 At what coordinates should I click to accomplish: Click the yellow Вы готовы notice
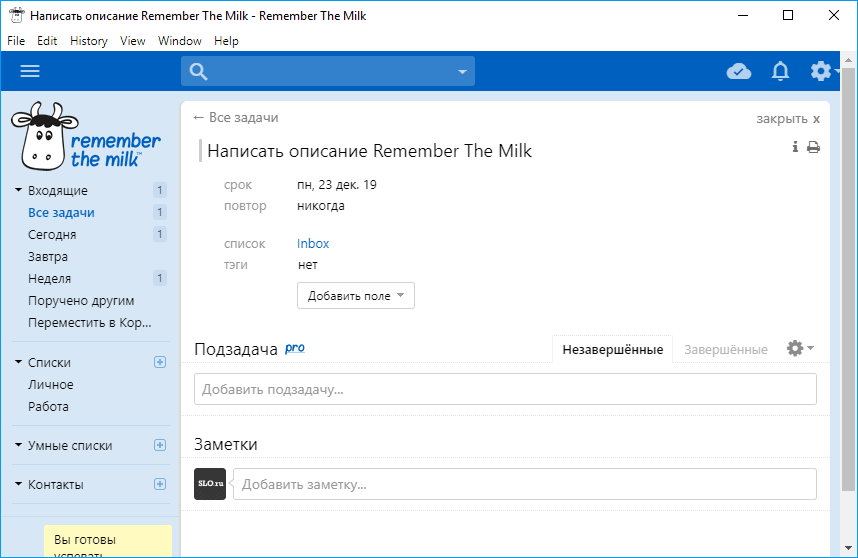pos(108,542)
